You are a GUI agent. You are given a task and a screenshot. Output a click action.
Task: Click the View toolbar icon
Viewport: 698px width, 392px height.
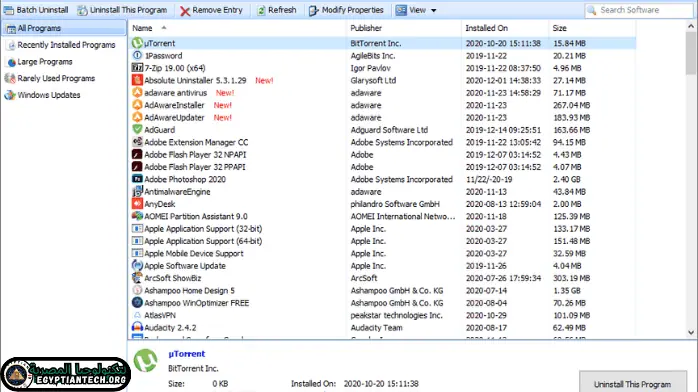401,10
